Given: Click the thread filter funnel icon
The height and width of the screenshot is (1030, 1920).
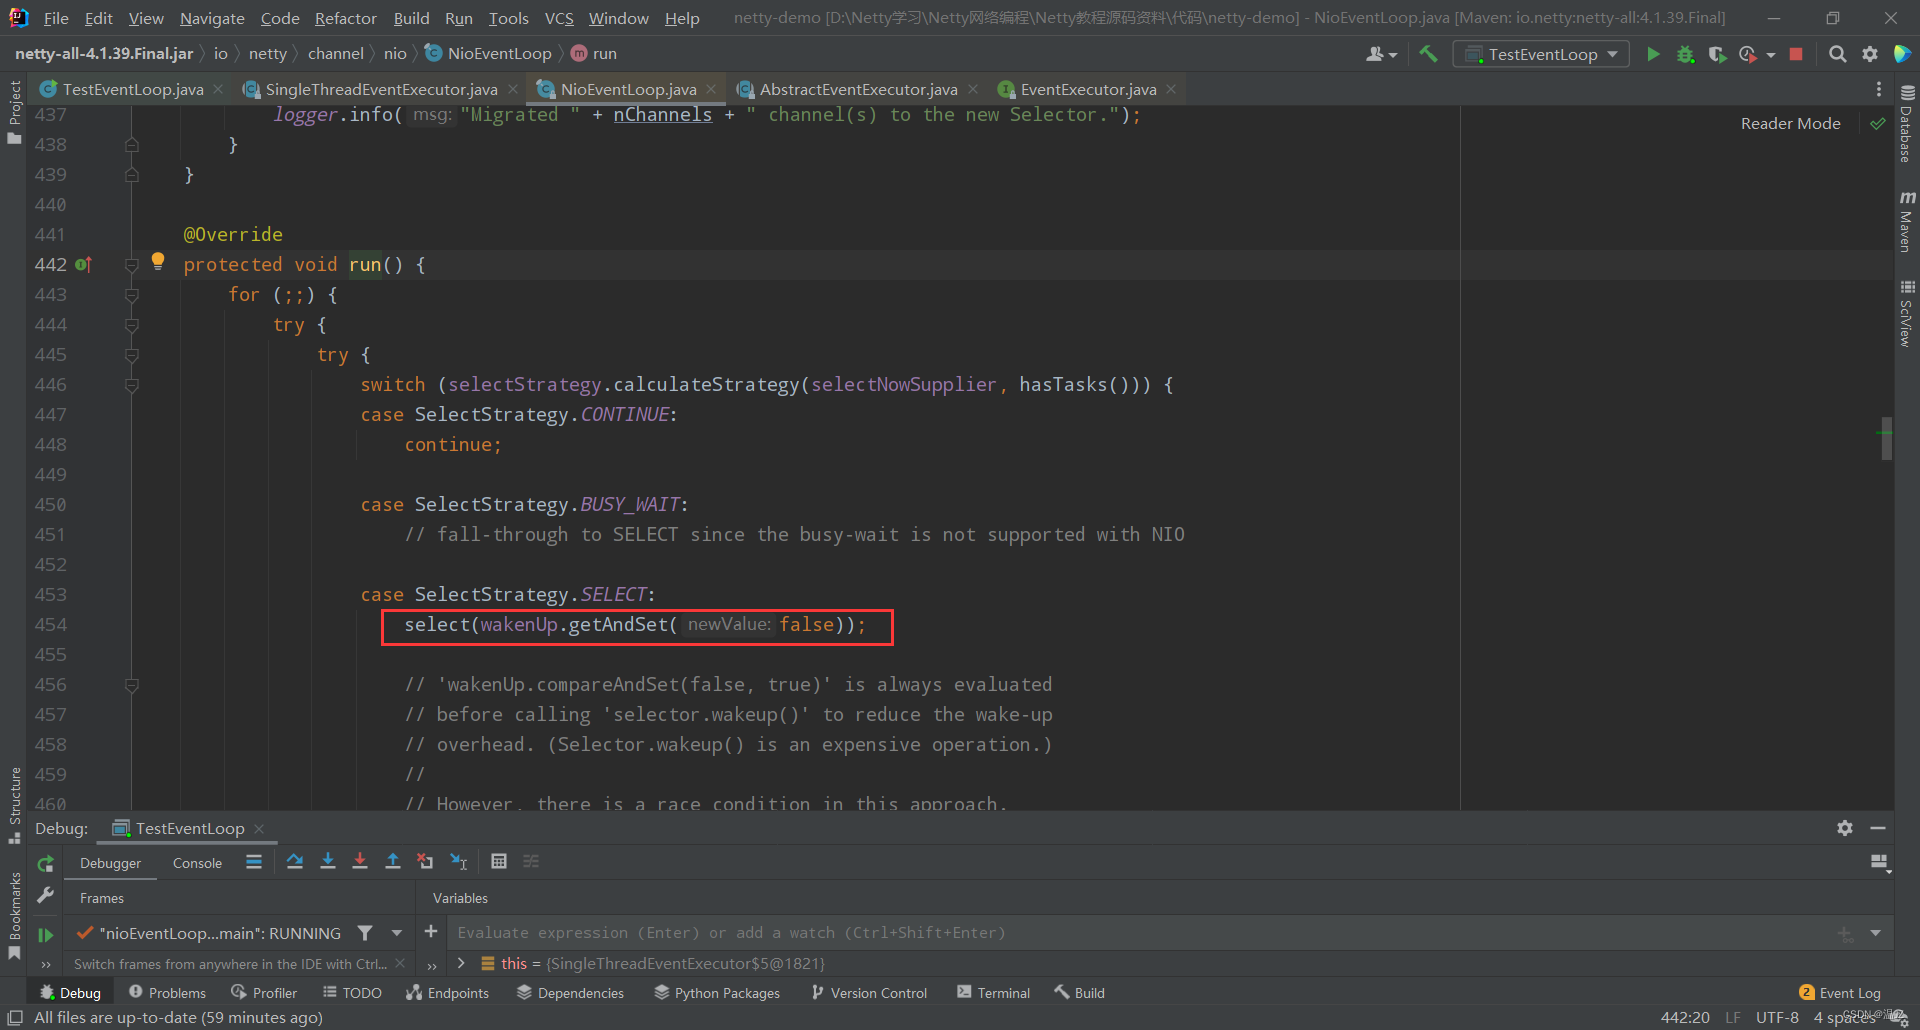Looking at the screenshot, I should click(x=365, y=933).
